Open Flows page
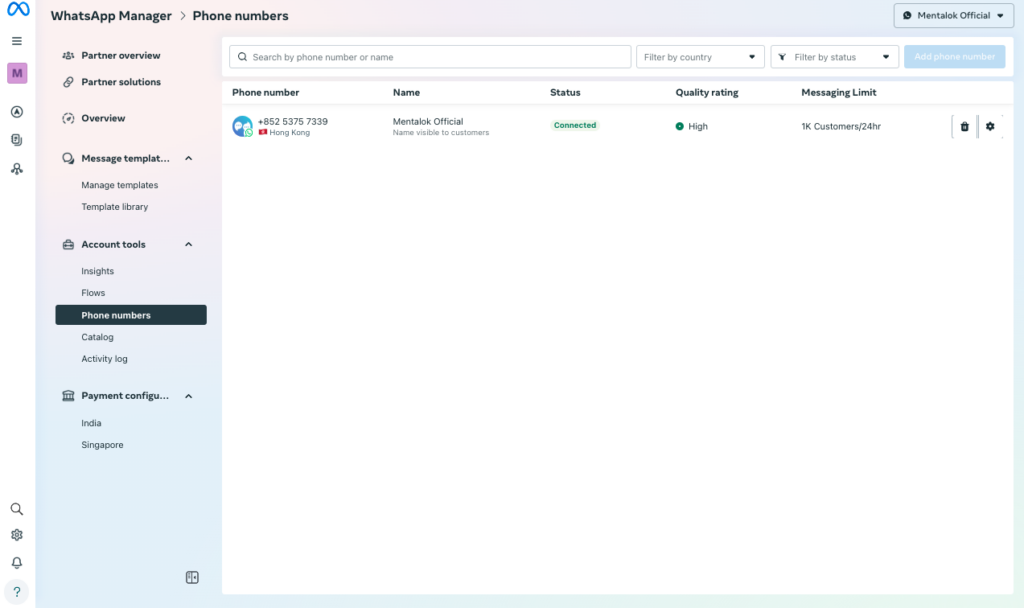The image size is (1024, 608). [x=93, y=293]
